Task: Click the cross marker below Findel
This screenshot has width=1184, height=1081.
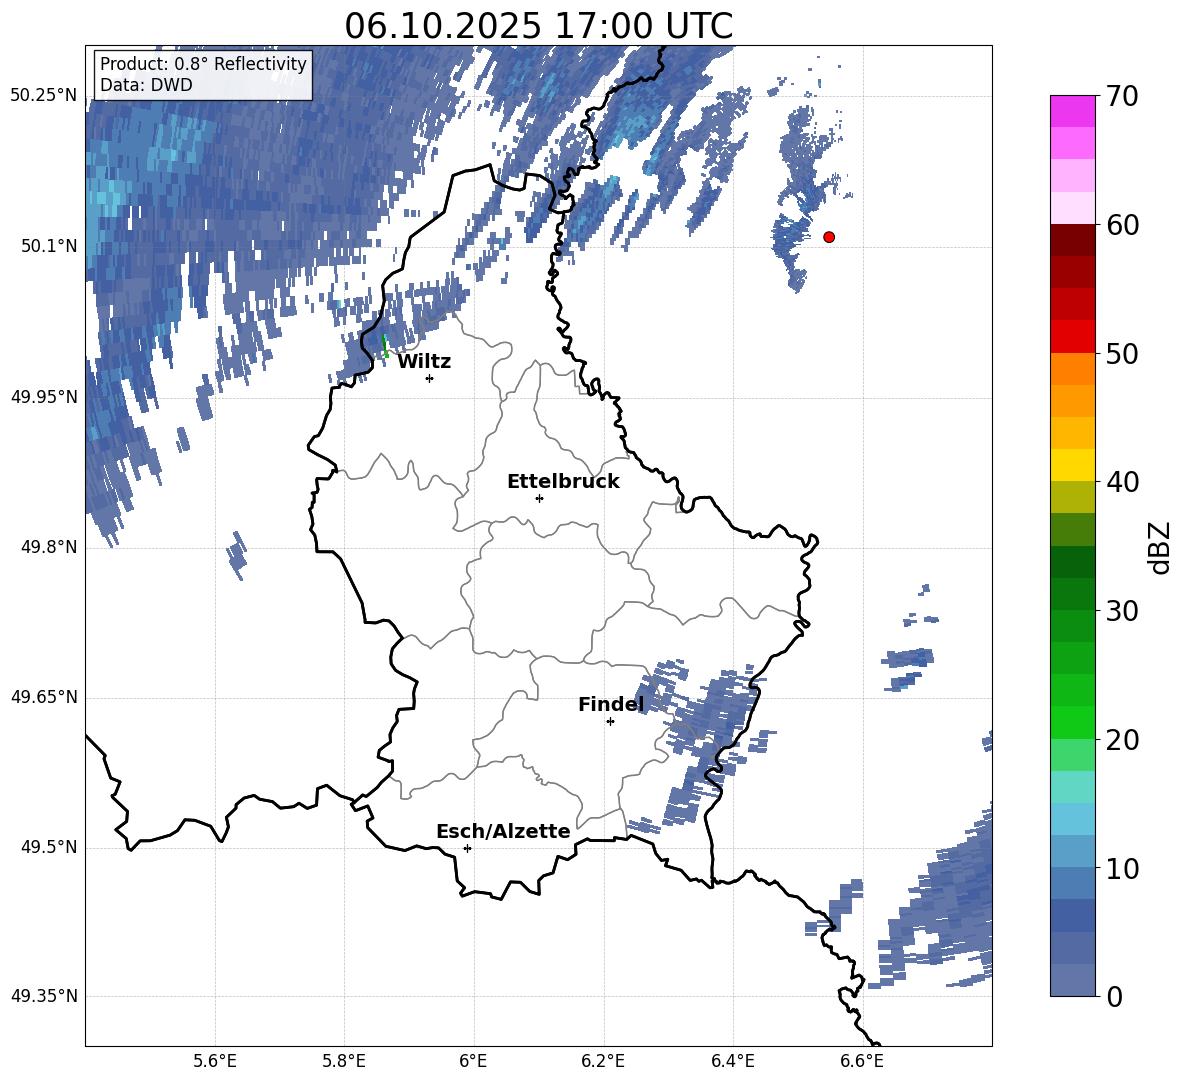Action: point(610,722)
